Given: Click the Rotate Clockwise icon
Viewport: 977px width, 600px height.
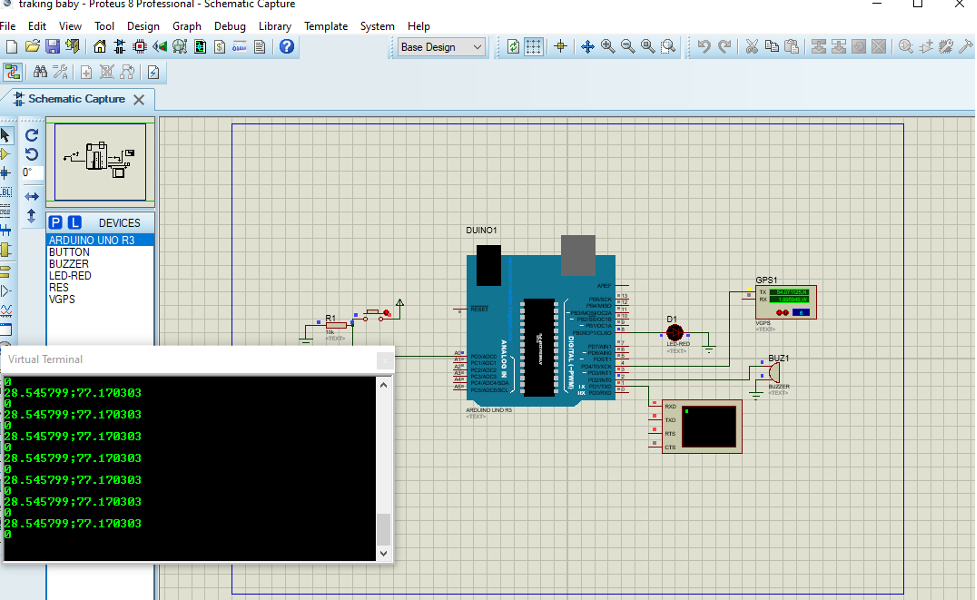Looking at the screenshot, I should (x=31, y=136).
